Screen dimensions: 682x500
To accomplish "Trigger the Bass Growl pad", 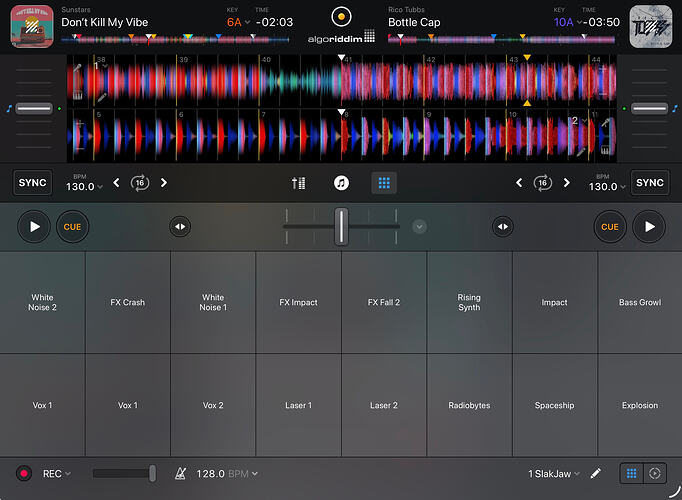I will pos(640,302).
